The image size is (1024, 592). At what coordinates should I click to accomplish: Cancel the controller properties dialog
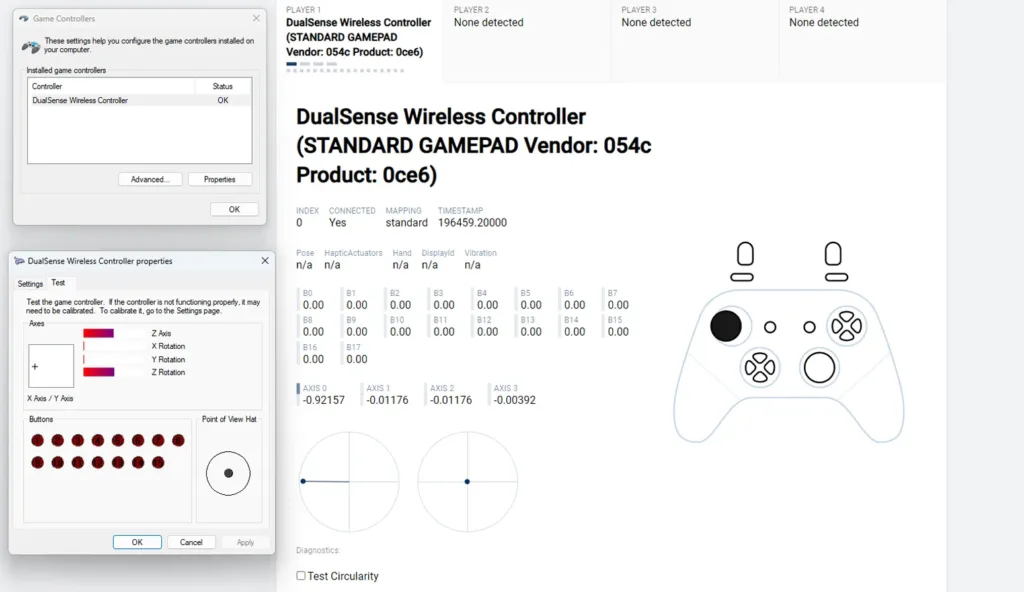pos(191,542)
